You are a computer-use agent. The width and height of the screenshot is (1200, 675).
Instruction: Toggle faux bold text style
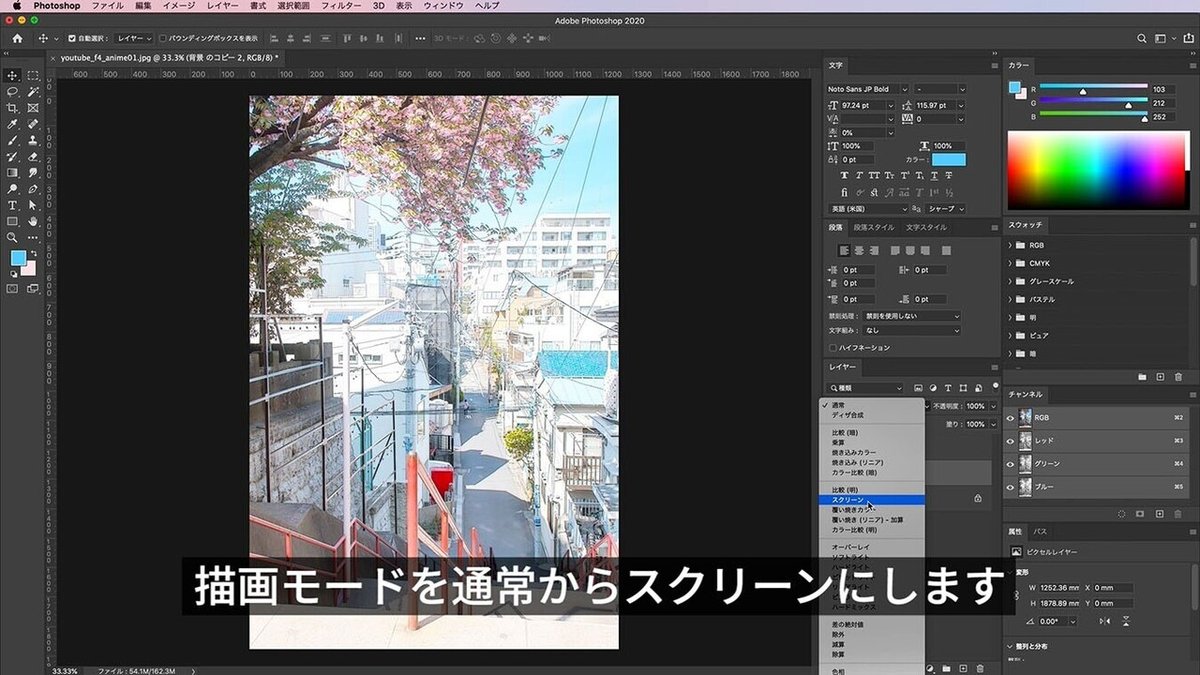[845, 176]
